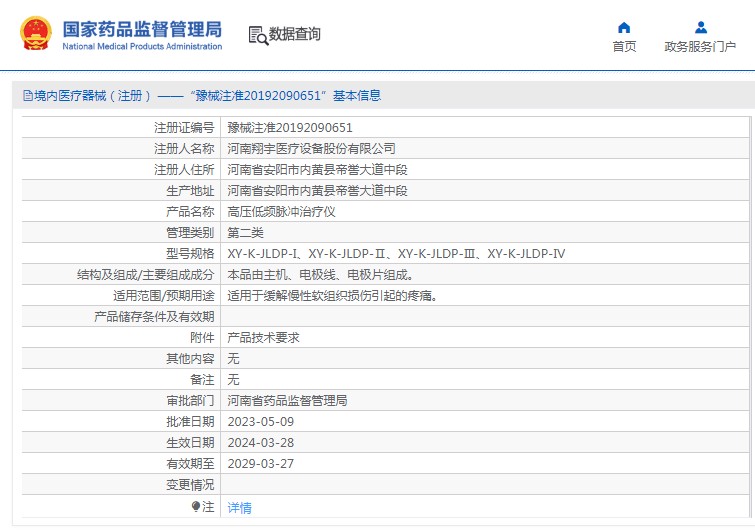Go to 首页 home icon
The image size is (755, 530).
pos(624,27)
